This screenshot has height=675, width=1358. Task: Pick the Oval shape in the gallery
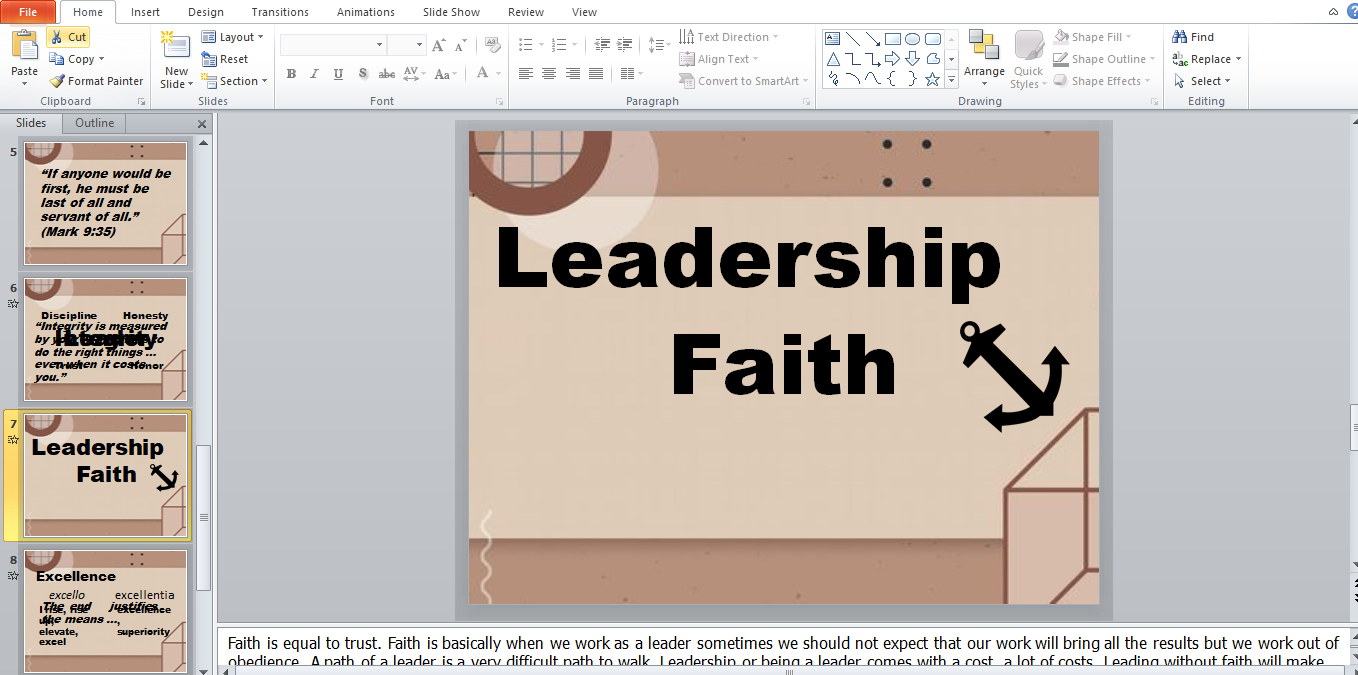click(913, 39)
